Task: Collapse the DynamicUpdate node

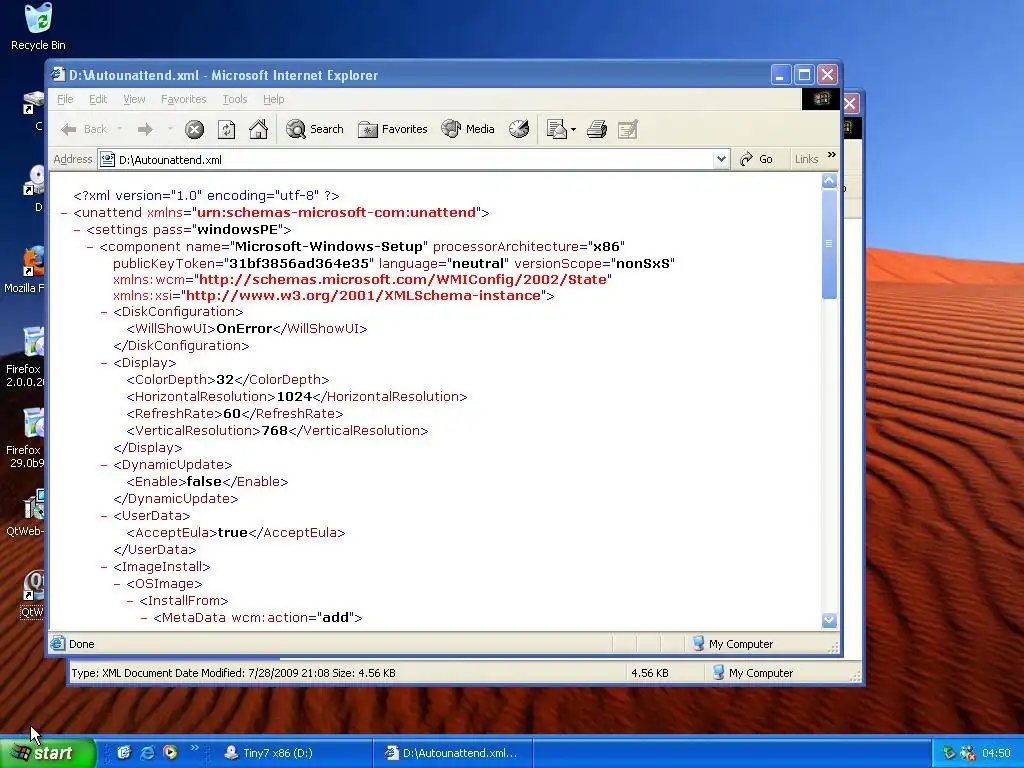Action: coord(104,465)
